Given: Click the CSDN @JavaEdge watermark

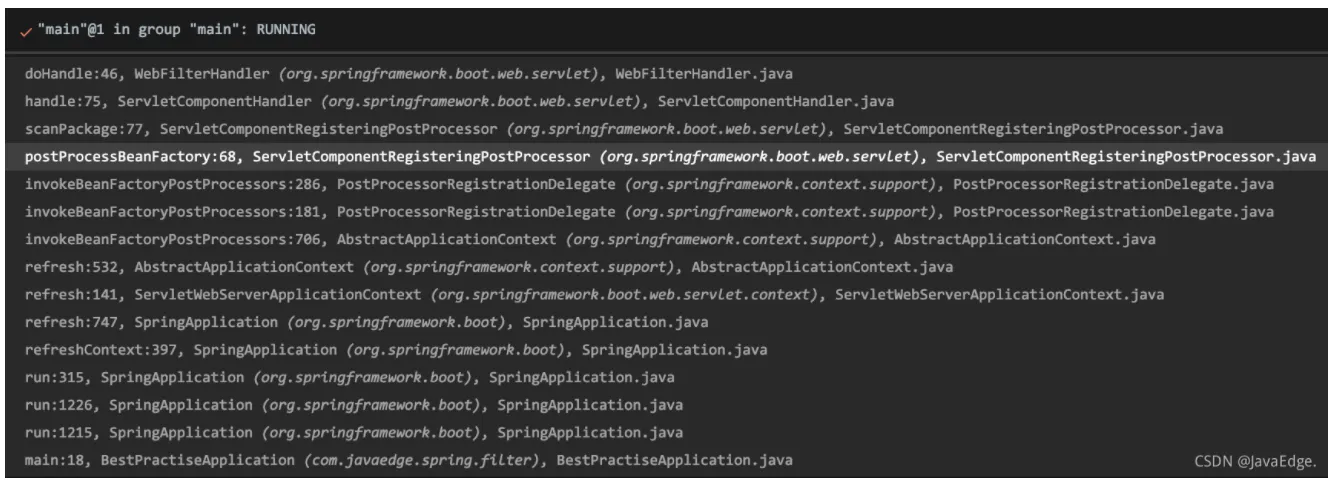Looking at the screenshot, I should (x=1256, y=461).
